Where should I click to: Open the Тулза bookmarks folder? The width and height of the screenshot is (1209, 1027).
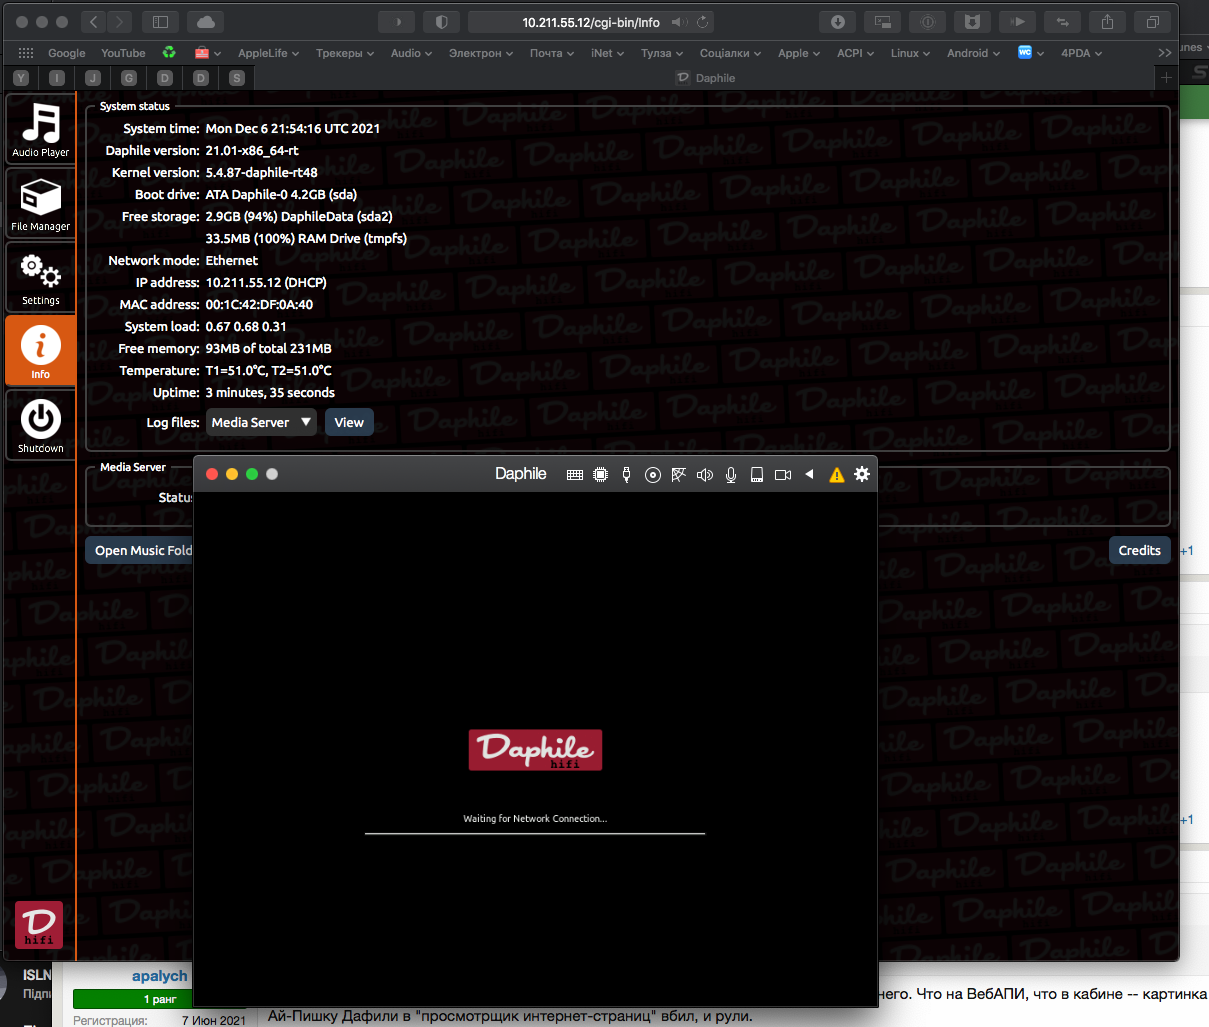coord(662,53)
